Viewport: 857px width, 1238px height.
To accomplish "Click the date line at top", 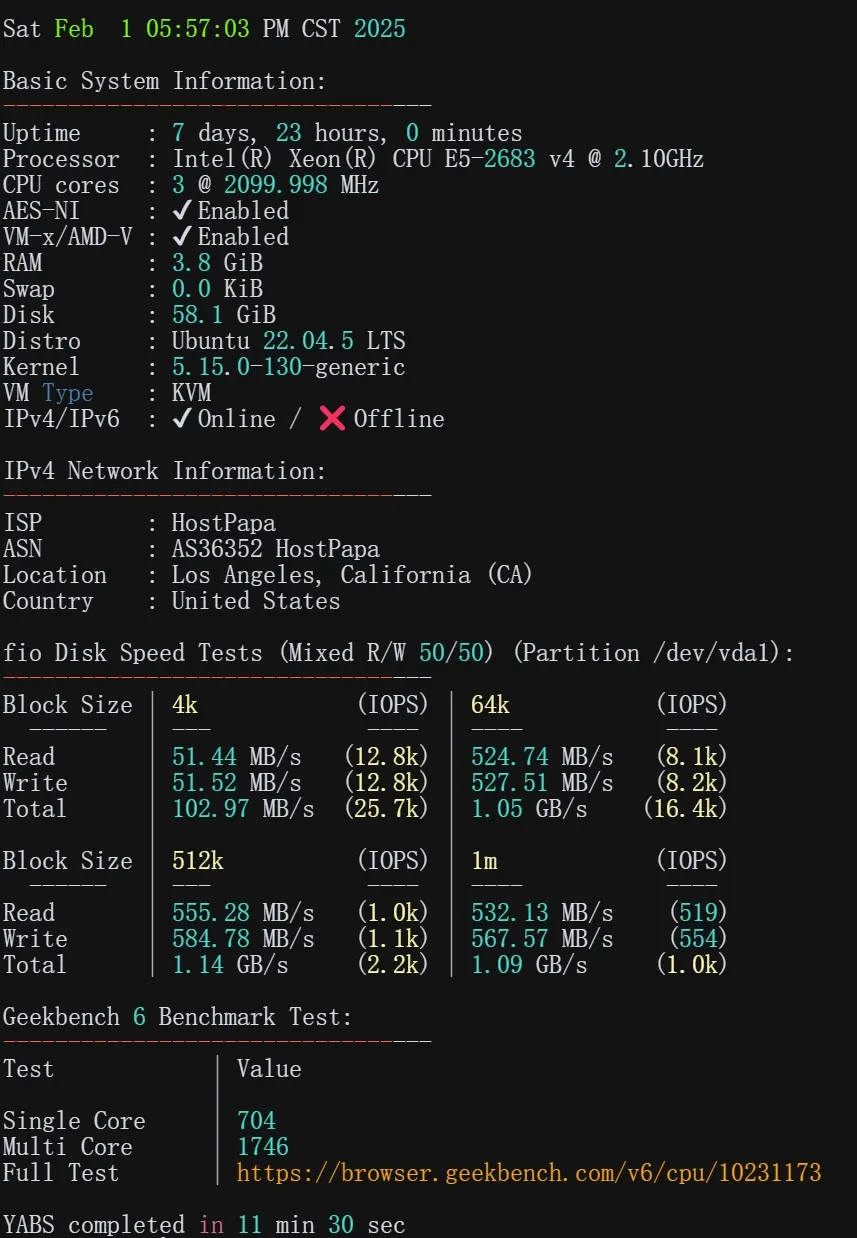I will pos(204,29).
